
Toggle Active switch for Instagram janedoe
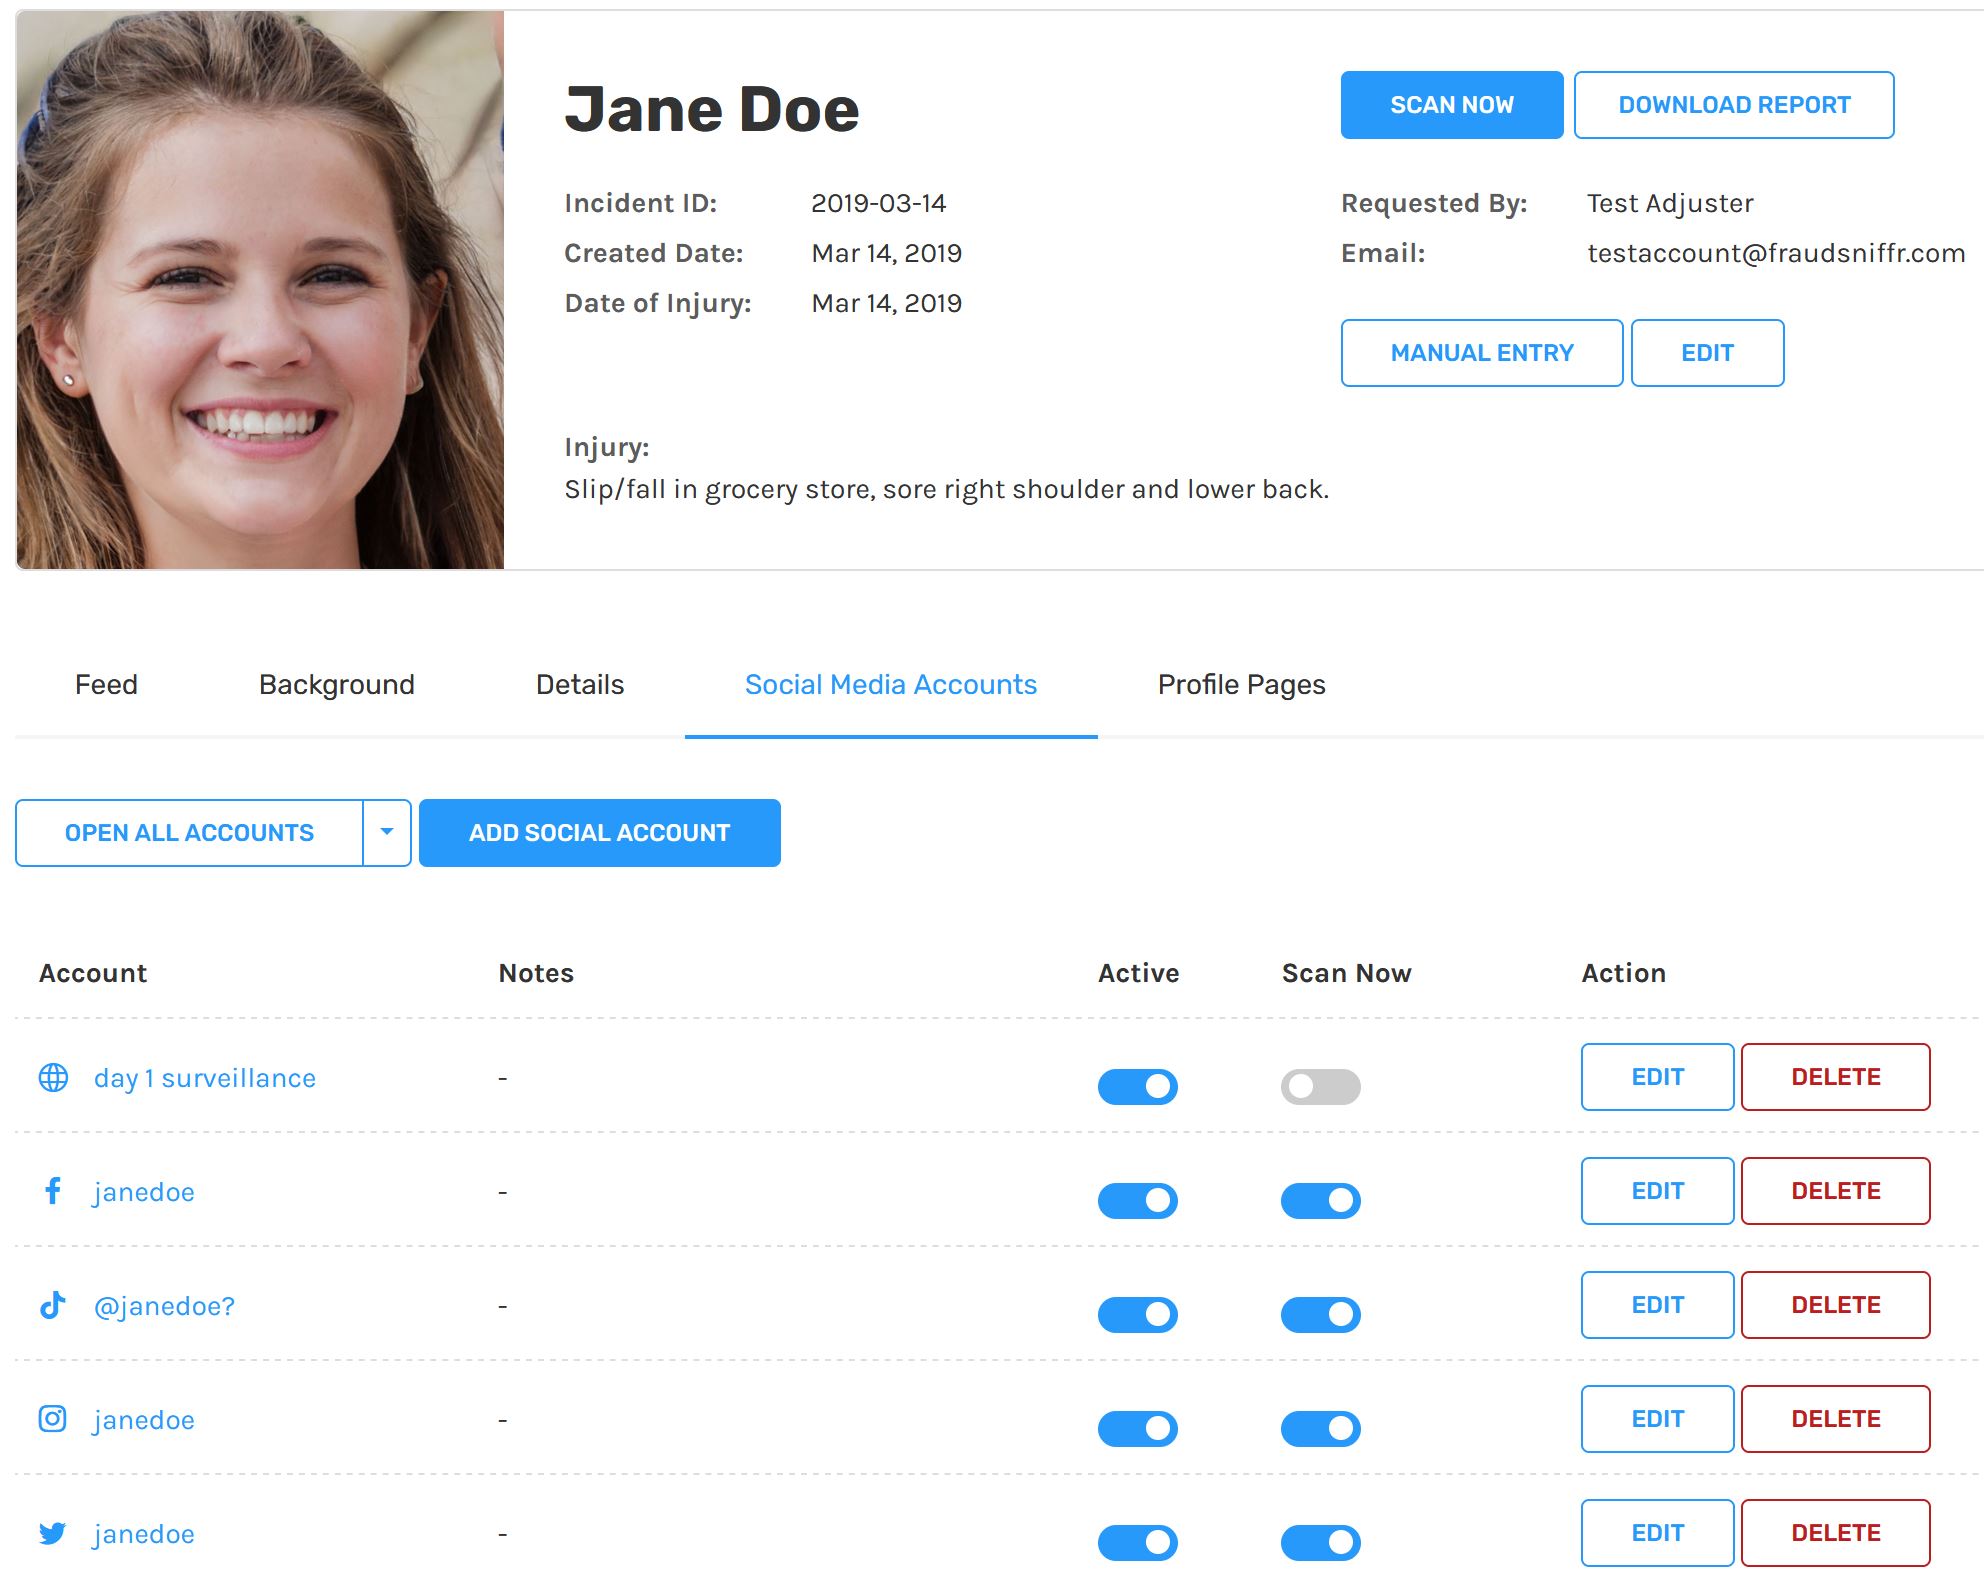click(x=1138, y=1428)
